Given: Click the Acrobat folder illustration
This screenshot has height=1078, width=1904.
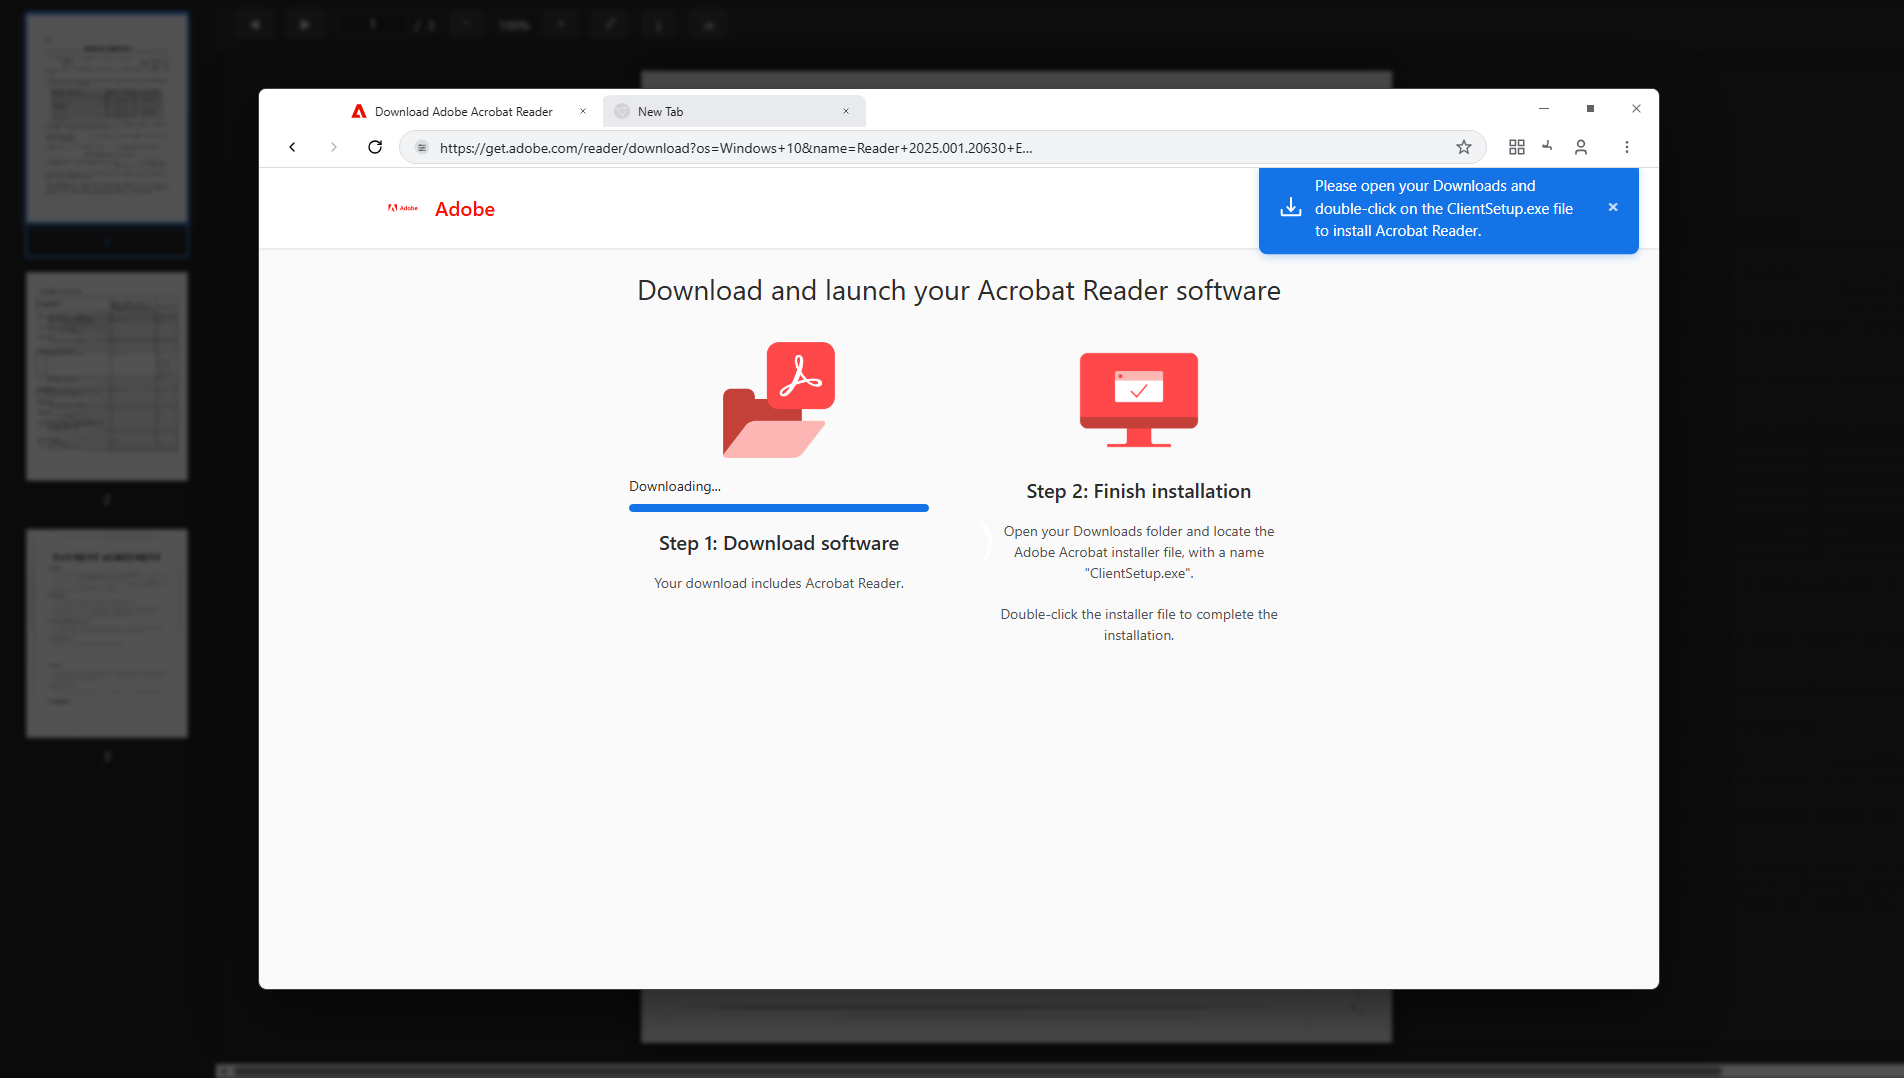Looking at the screenshot, I should pos(779,400).
